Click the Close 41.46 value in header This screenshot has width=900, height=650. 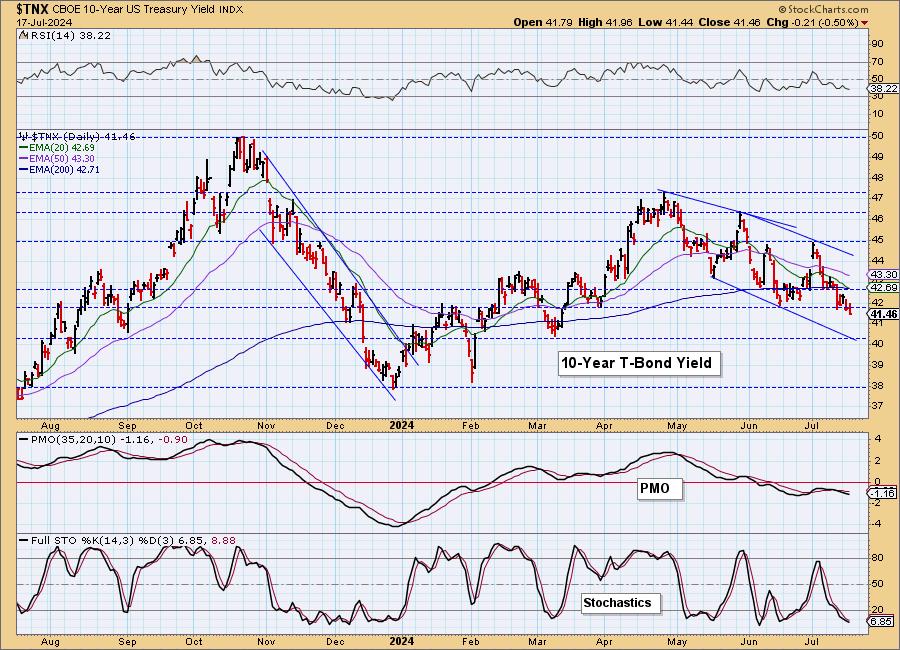coord(730,22)
